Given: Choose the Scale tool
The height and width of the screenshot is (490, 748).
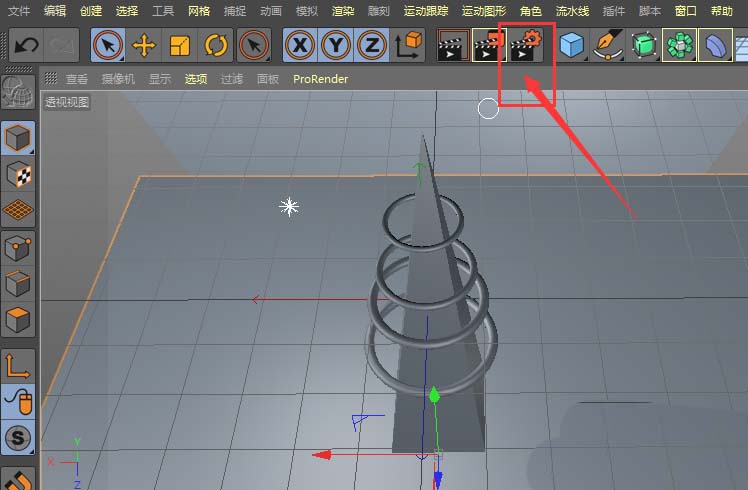Looking at the screenshot, I should (x=180, y=45).
